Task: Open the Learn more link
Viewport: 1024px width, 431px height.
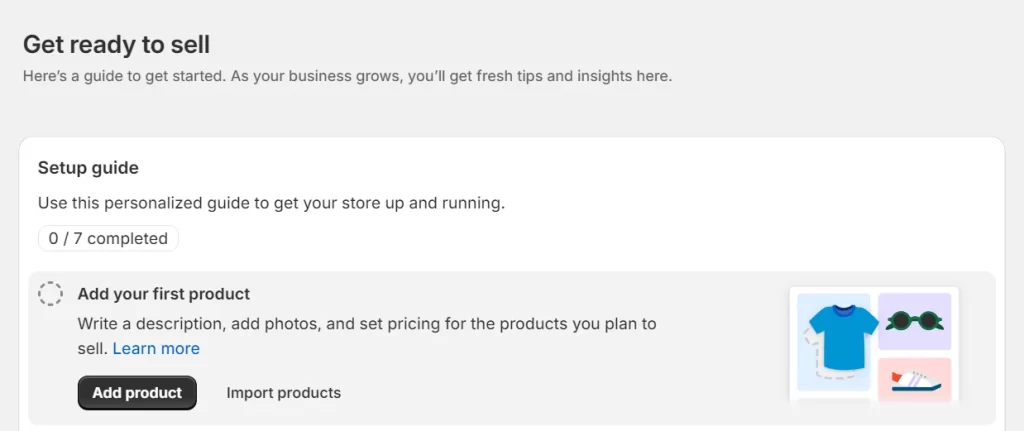Action: coord(156,349)
